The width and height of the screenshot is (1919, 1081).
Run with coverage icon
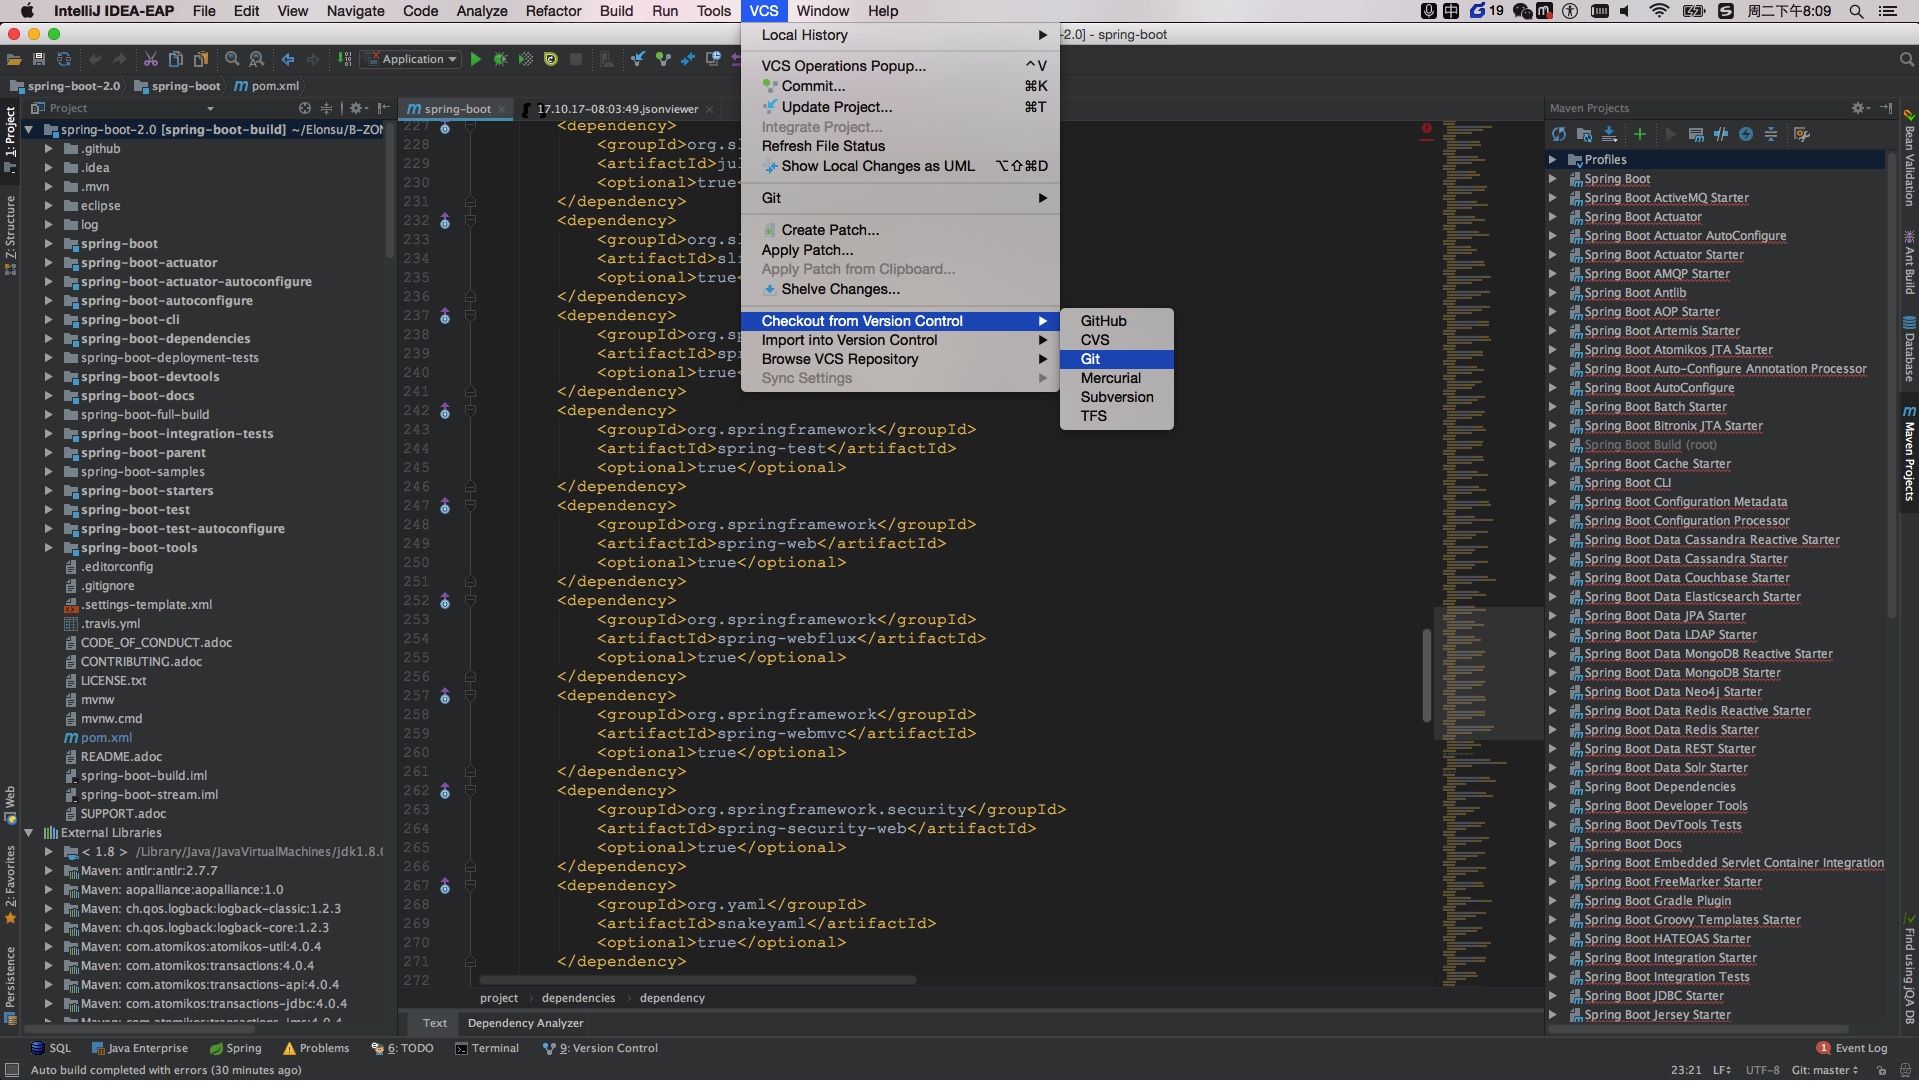point(526,59)
